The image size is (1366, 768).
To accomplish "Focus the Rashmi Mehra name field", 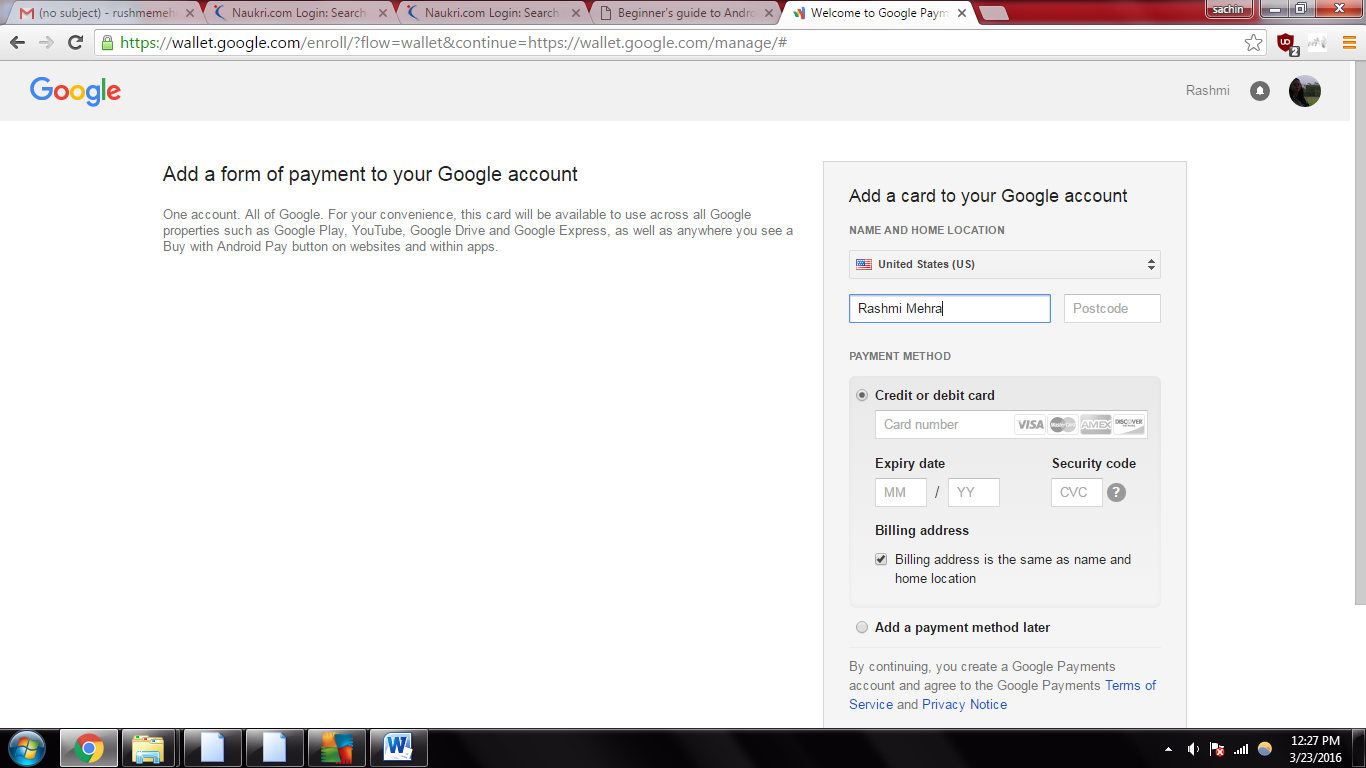I will coord(950,308).
